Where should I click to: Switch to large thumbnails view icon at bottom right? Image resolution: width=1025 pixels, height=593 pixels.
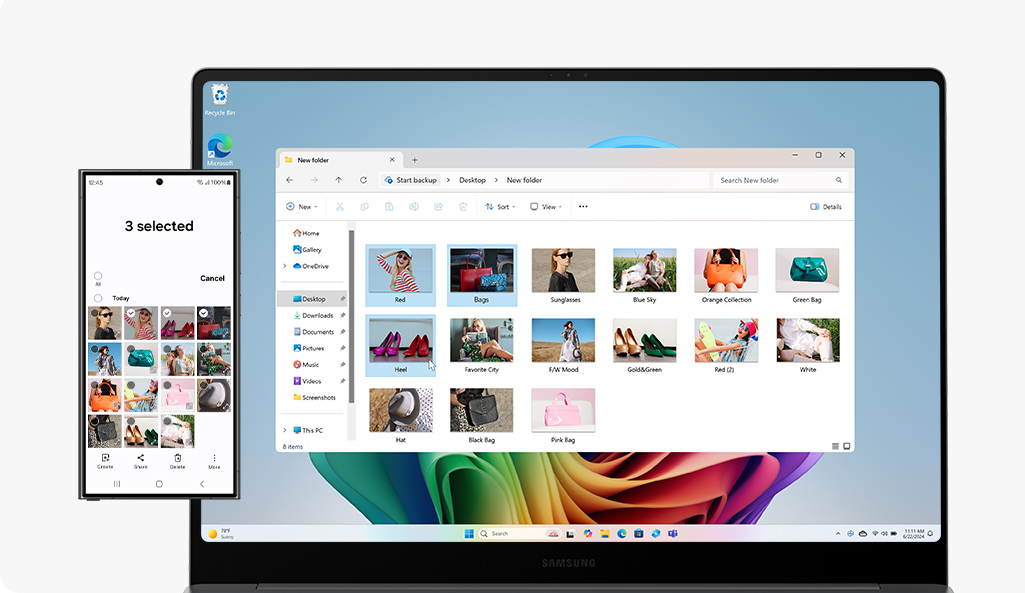pos(847,446)
